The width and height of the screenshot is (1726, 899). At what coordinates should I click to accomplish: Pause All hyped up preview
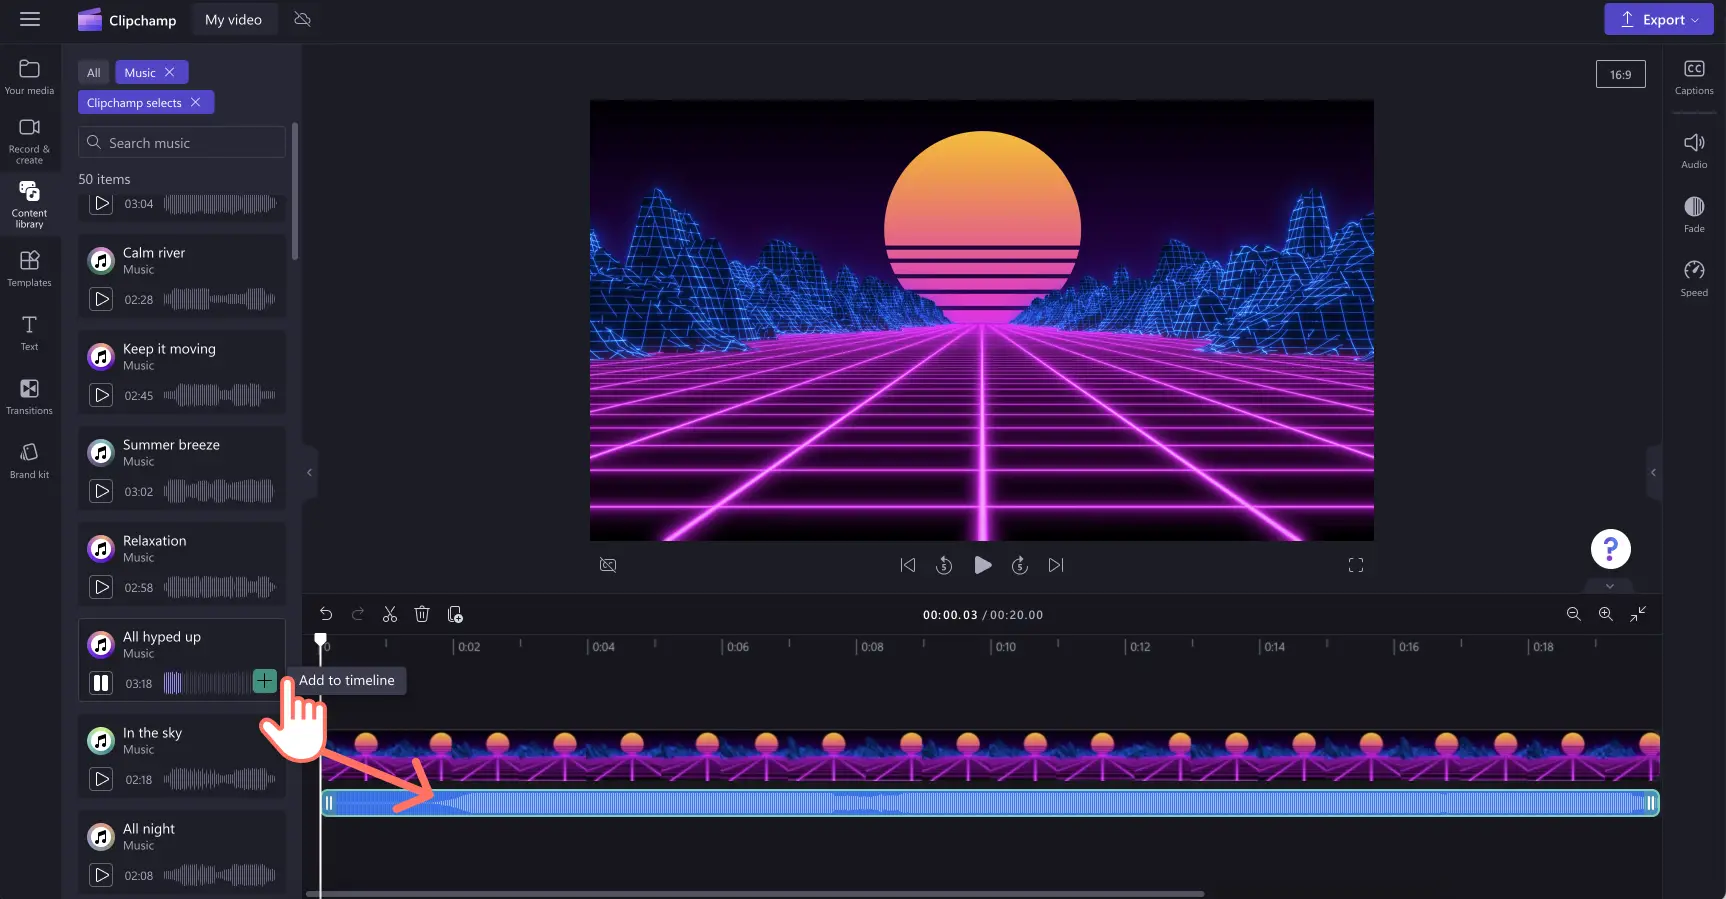pyautogui.click(x=101, y=683)
